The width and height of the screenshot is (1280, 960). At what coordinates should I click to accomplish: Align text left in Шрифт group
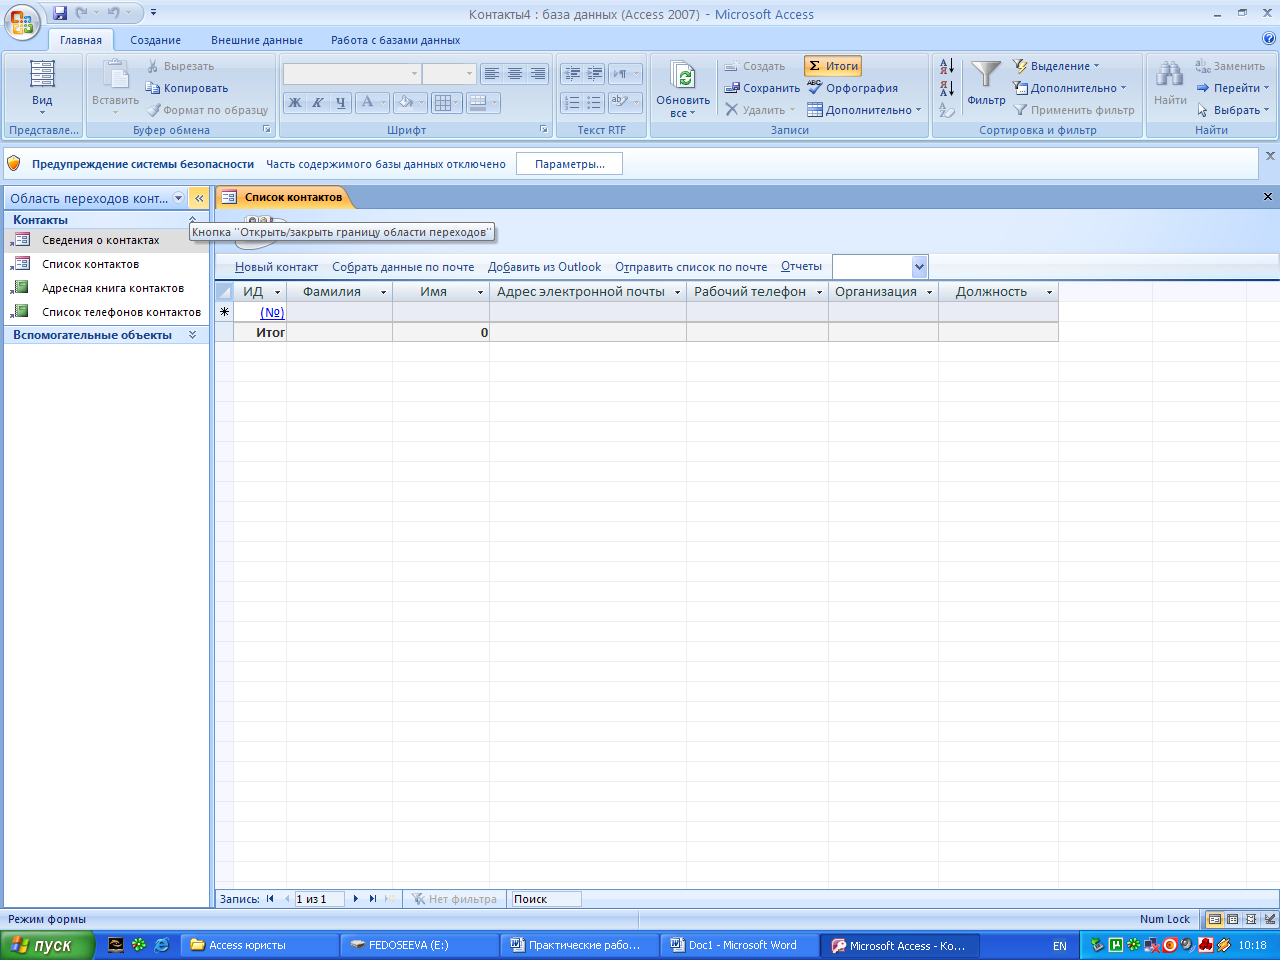pyautogui.click(x=491, y=74)
